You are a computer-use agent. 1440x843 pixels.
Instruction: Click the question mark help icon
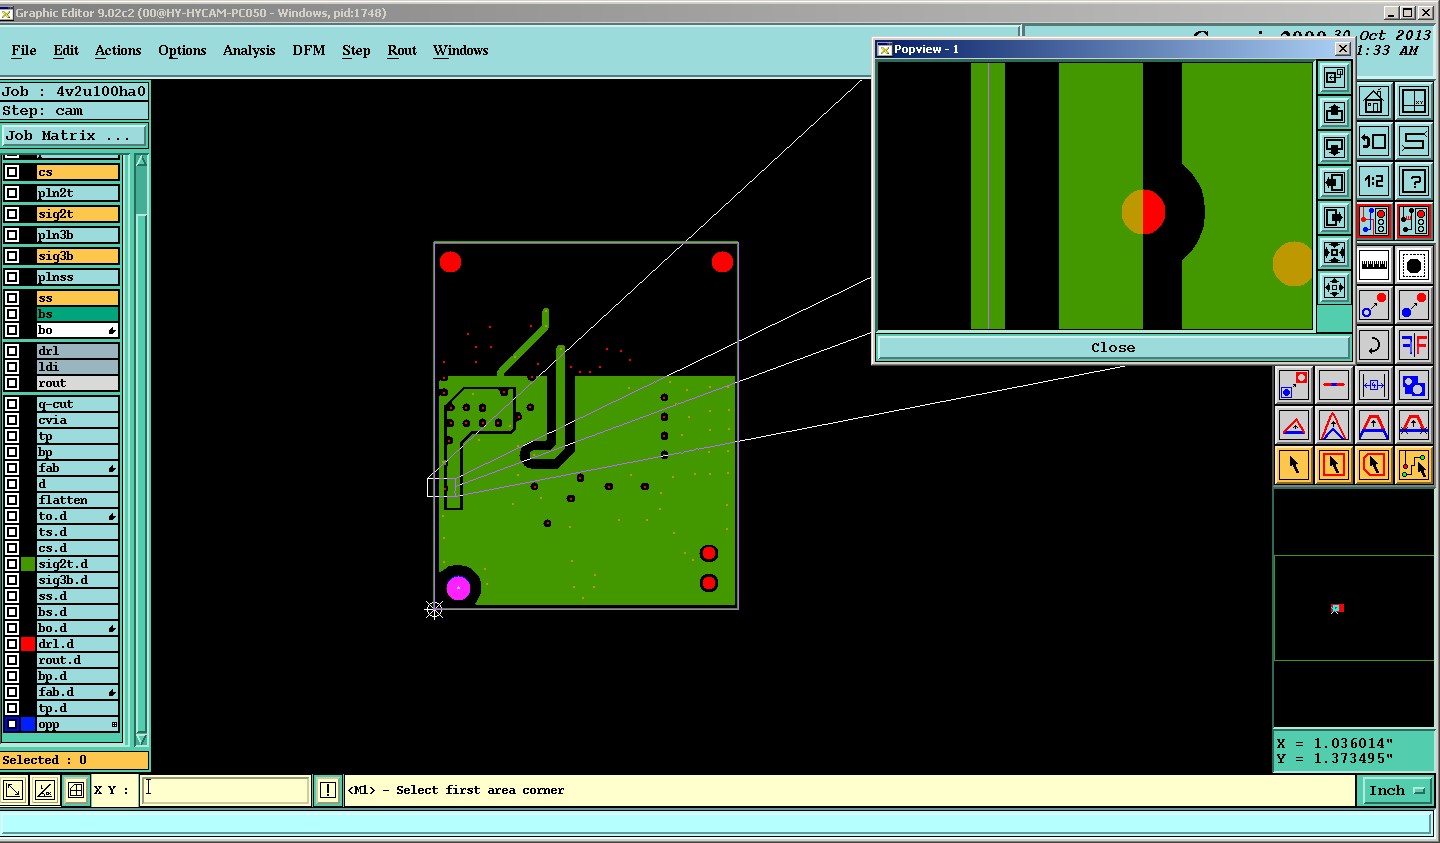click(x=1414, y=181)
